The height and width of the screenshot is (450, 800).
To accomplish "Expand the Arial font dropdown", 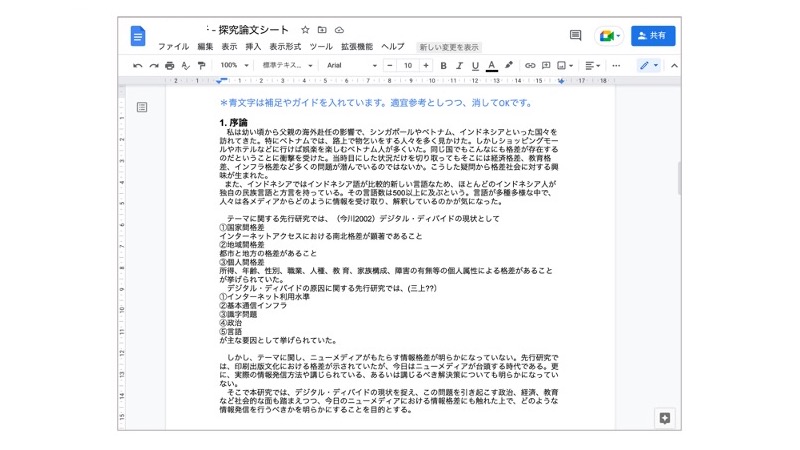I will point(351,65).
